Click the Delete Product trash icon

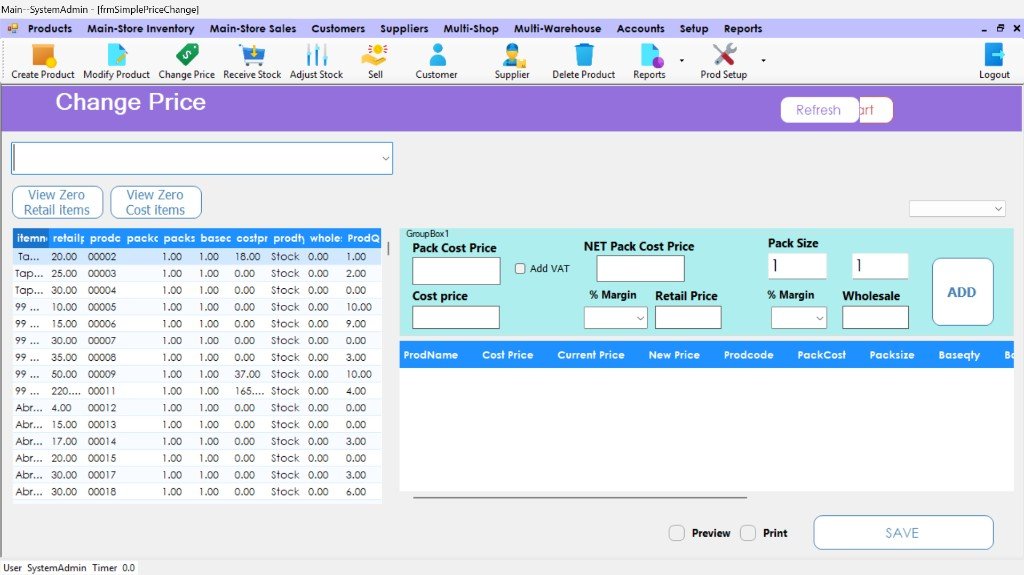click(x=584, y=61)
